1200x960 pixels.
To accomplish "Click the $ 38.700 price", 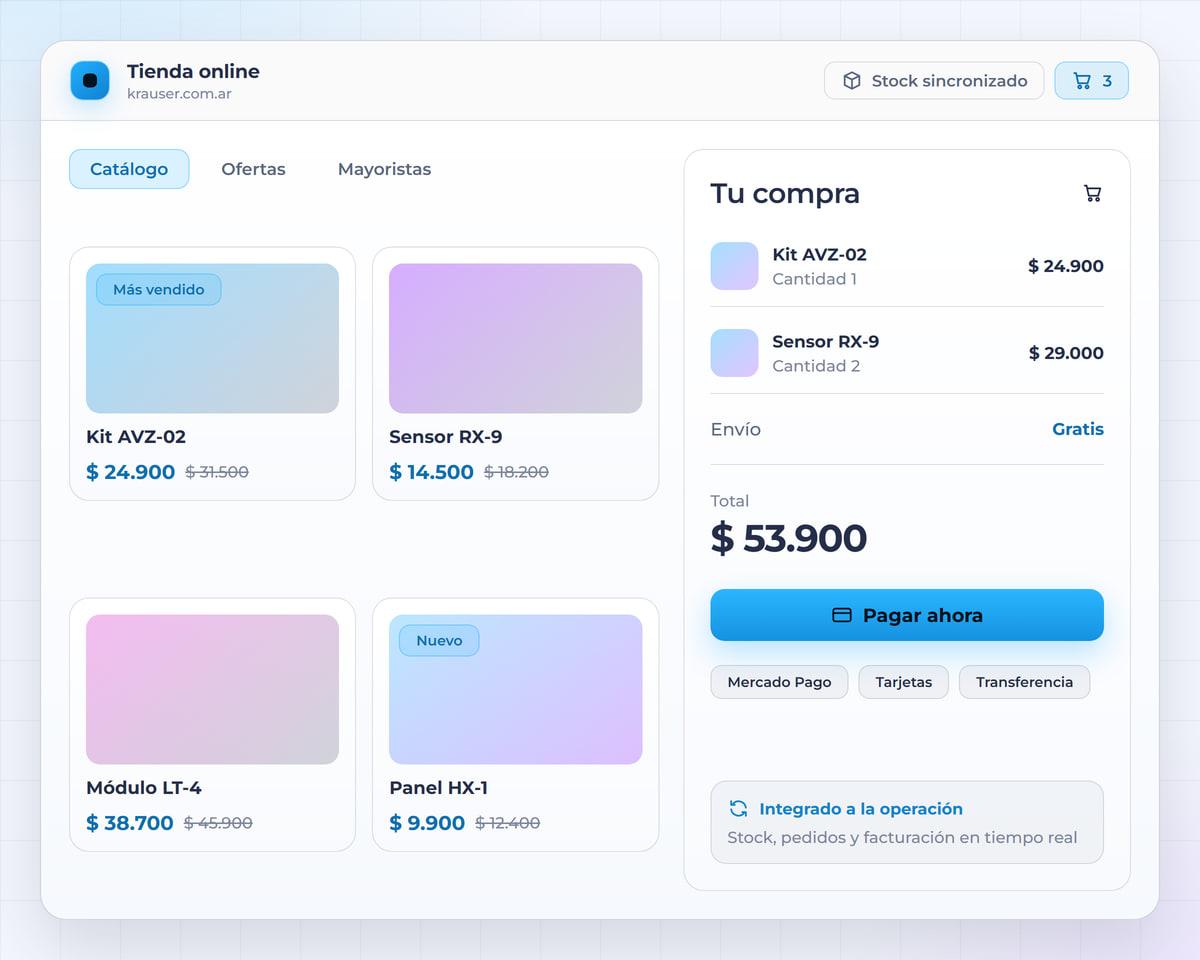I will point(130,823).
